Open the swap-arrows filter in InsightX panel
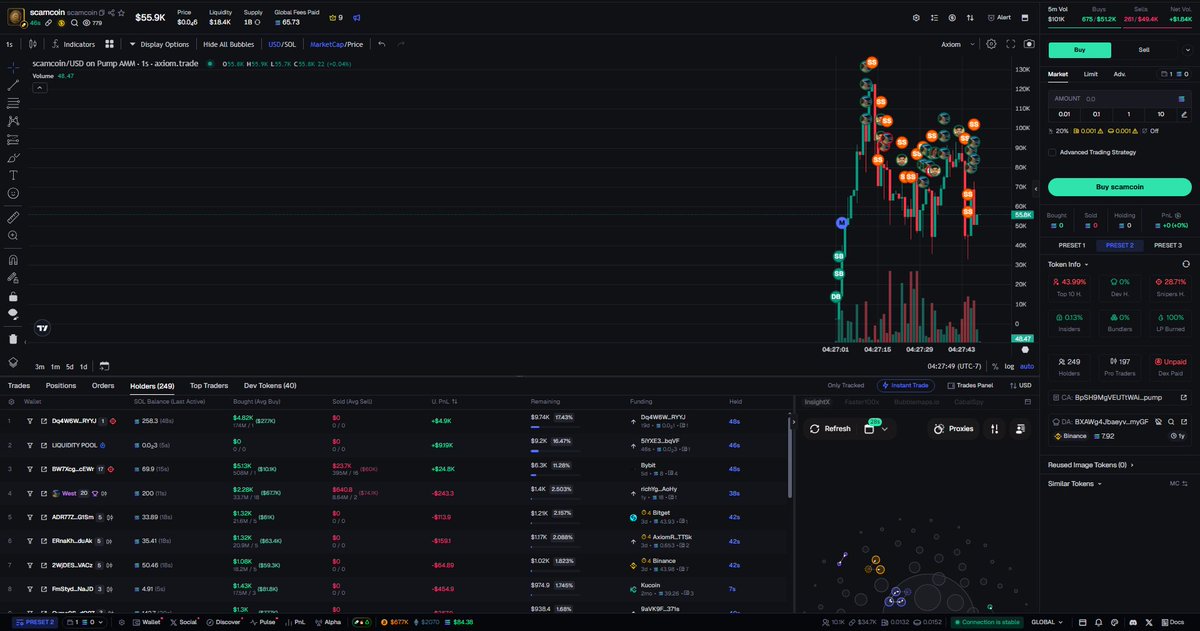 pos(994,428)
